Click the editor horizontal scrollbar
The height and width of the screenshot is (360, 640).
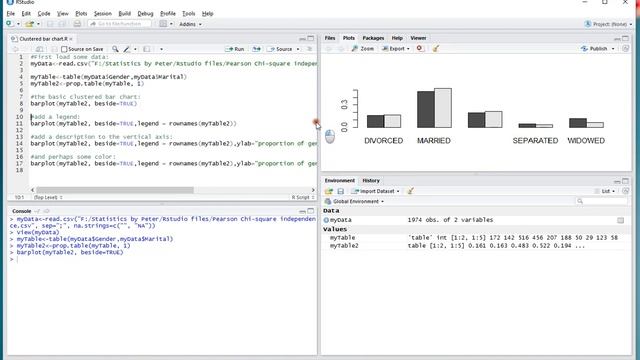click(115, 190)
